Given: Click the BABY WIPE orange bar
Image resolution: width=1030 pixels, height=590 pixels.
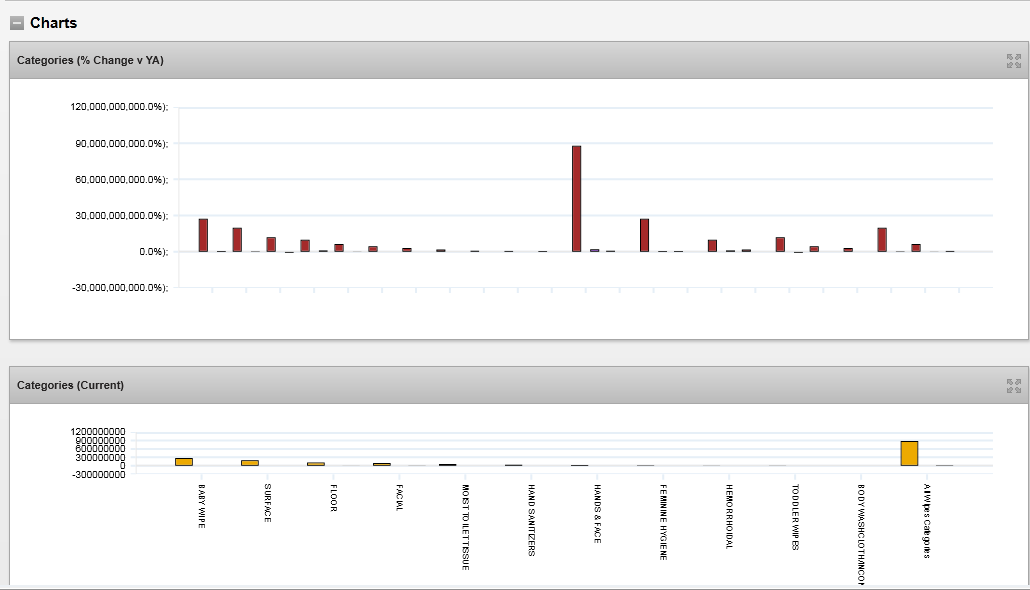Looking at the screenshot, I should 184,462.
